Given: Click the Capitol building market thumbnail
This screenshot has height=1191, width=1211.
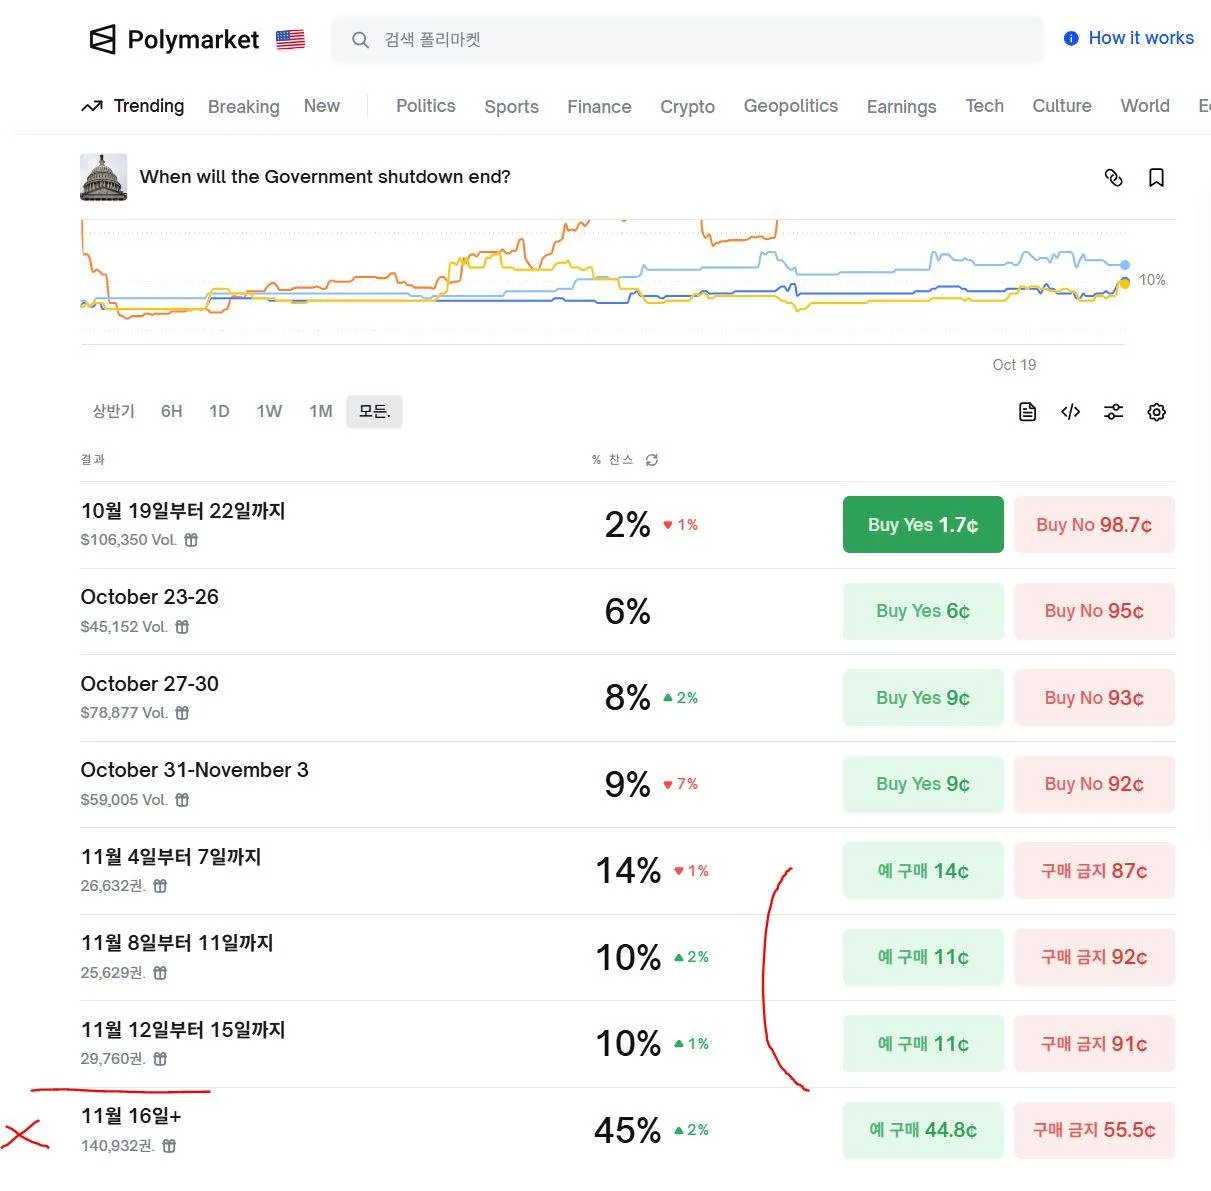Looking at the screenshot, I should click(104, 177).
